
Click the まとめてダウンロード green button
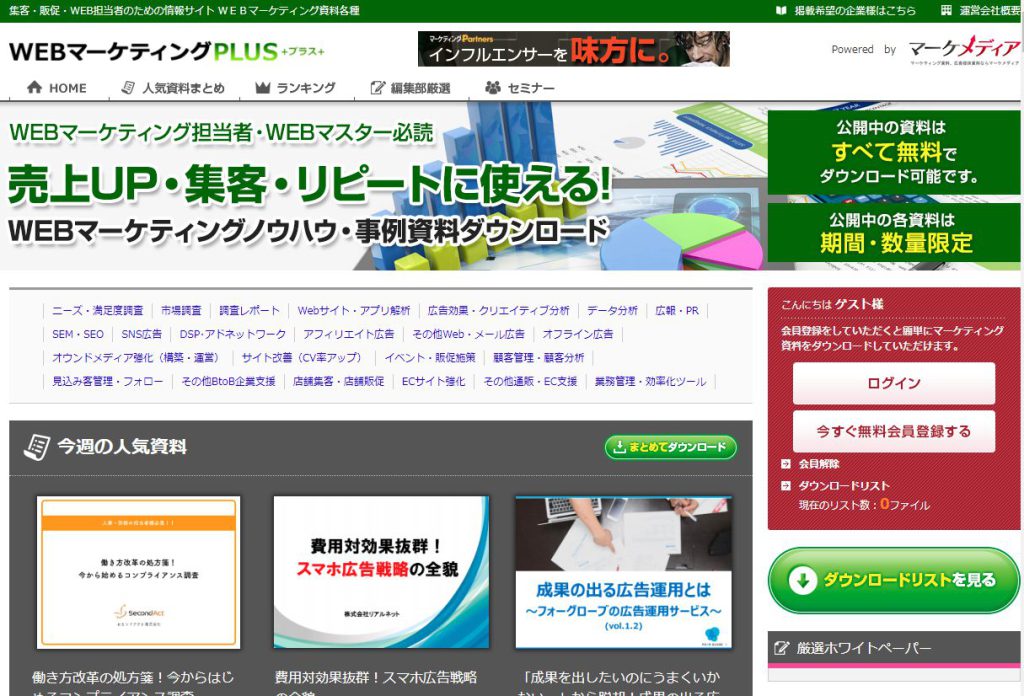coord(670,447)
